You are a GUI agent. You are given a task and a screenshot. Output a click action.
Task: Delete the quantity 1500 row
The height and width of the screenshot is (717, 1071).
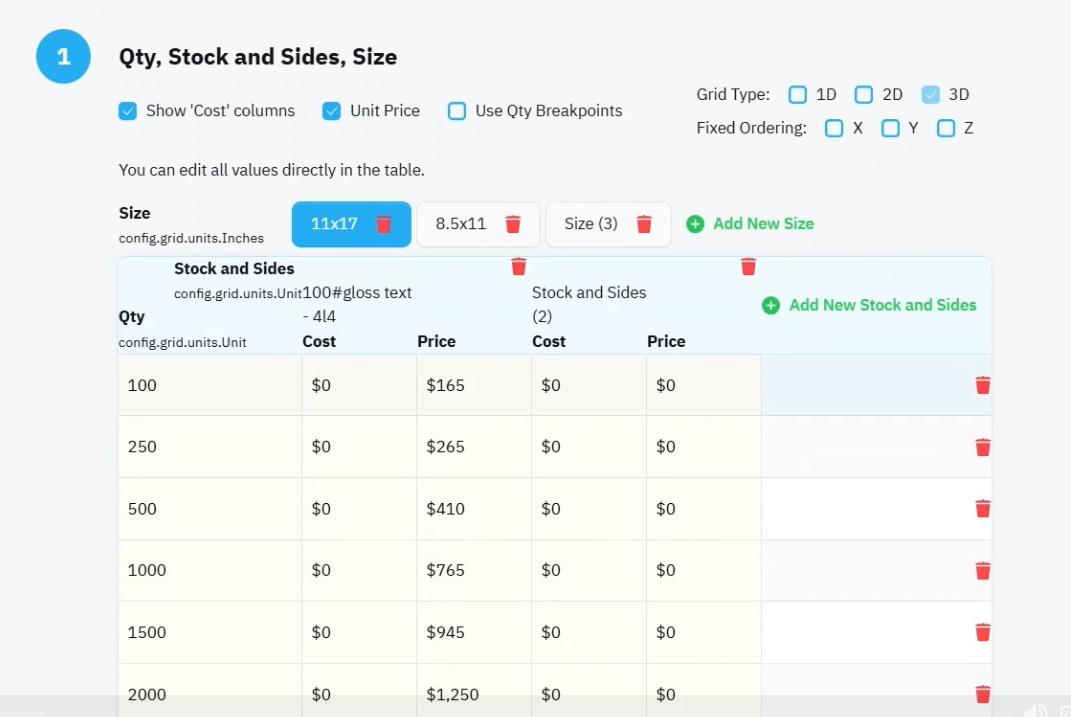tap(982, 632)
